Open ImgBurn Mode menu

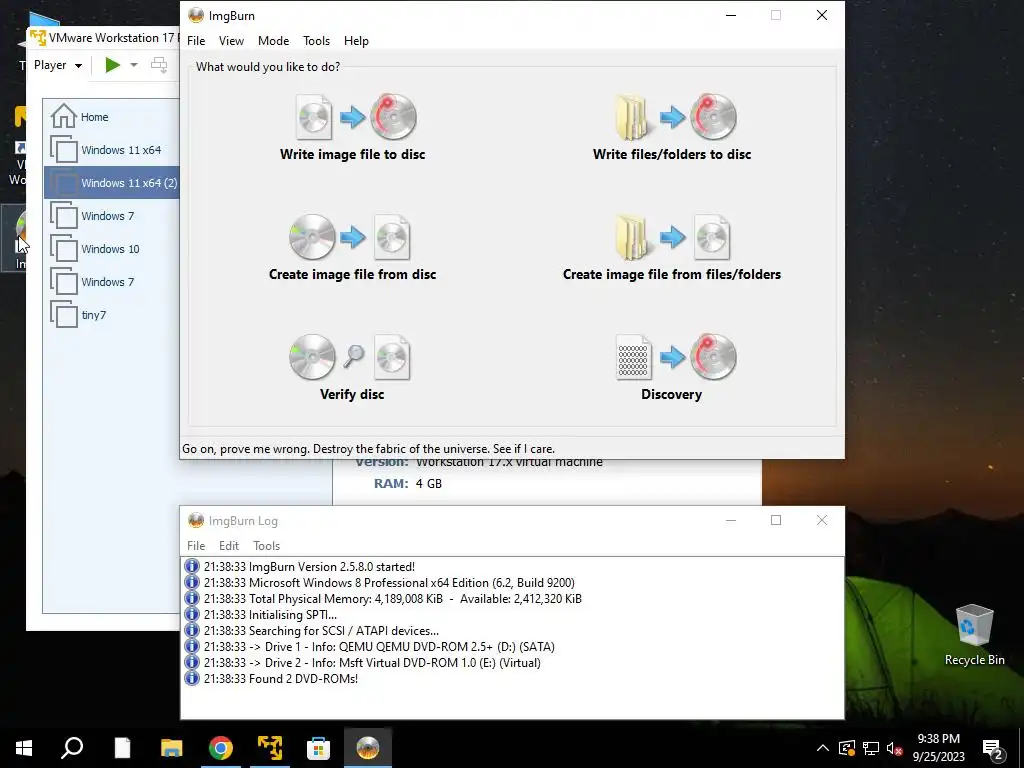274,40
